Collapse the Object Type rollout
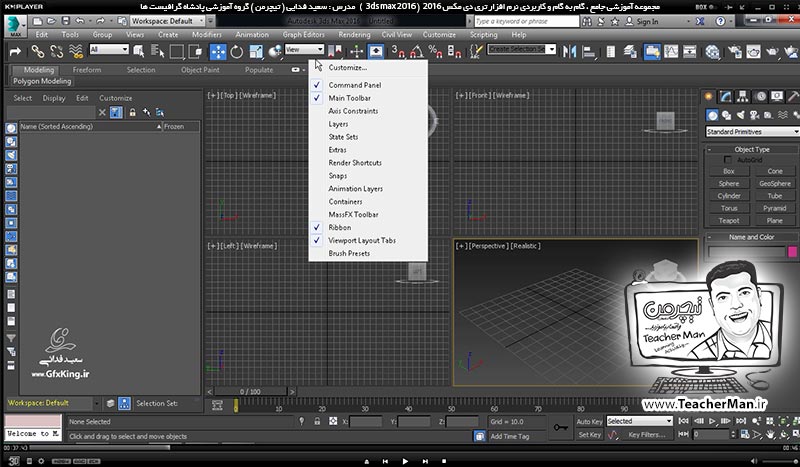 [752, 149]
